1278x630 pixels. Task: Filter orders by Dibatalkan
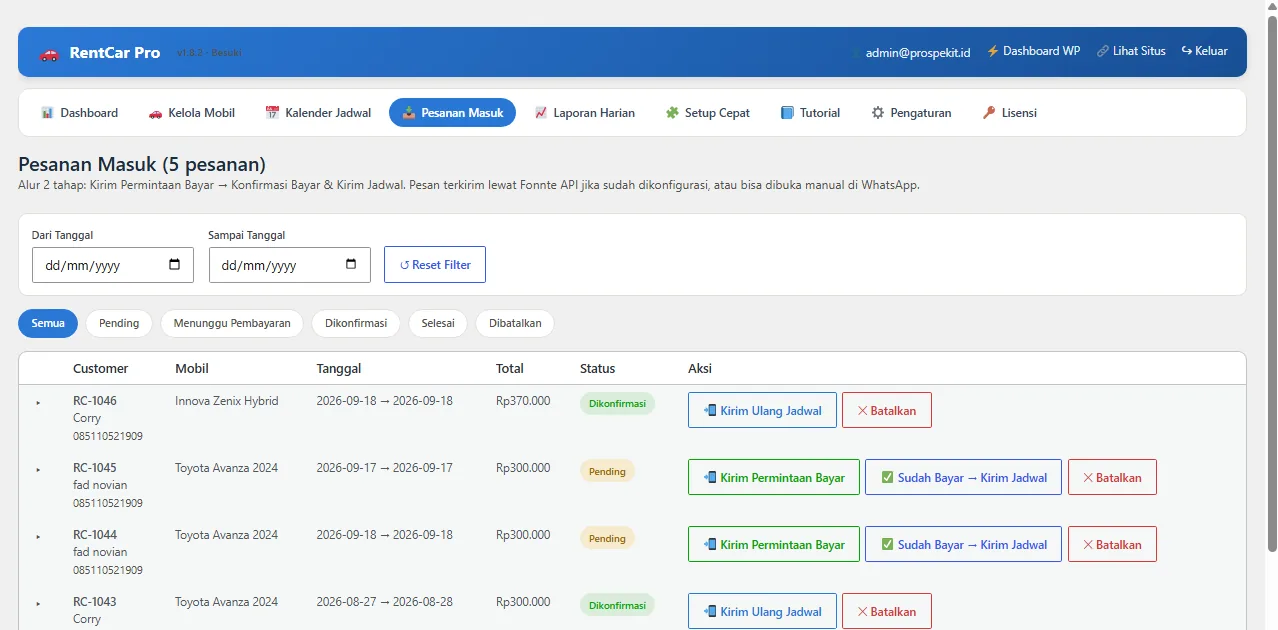point(515,323)
